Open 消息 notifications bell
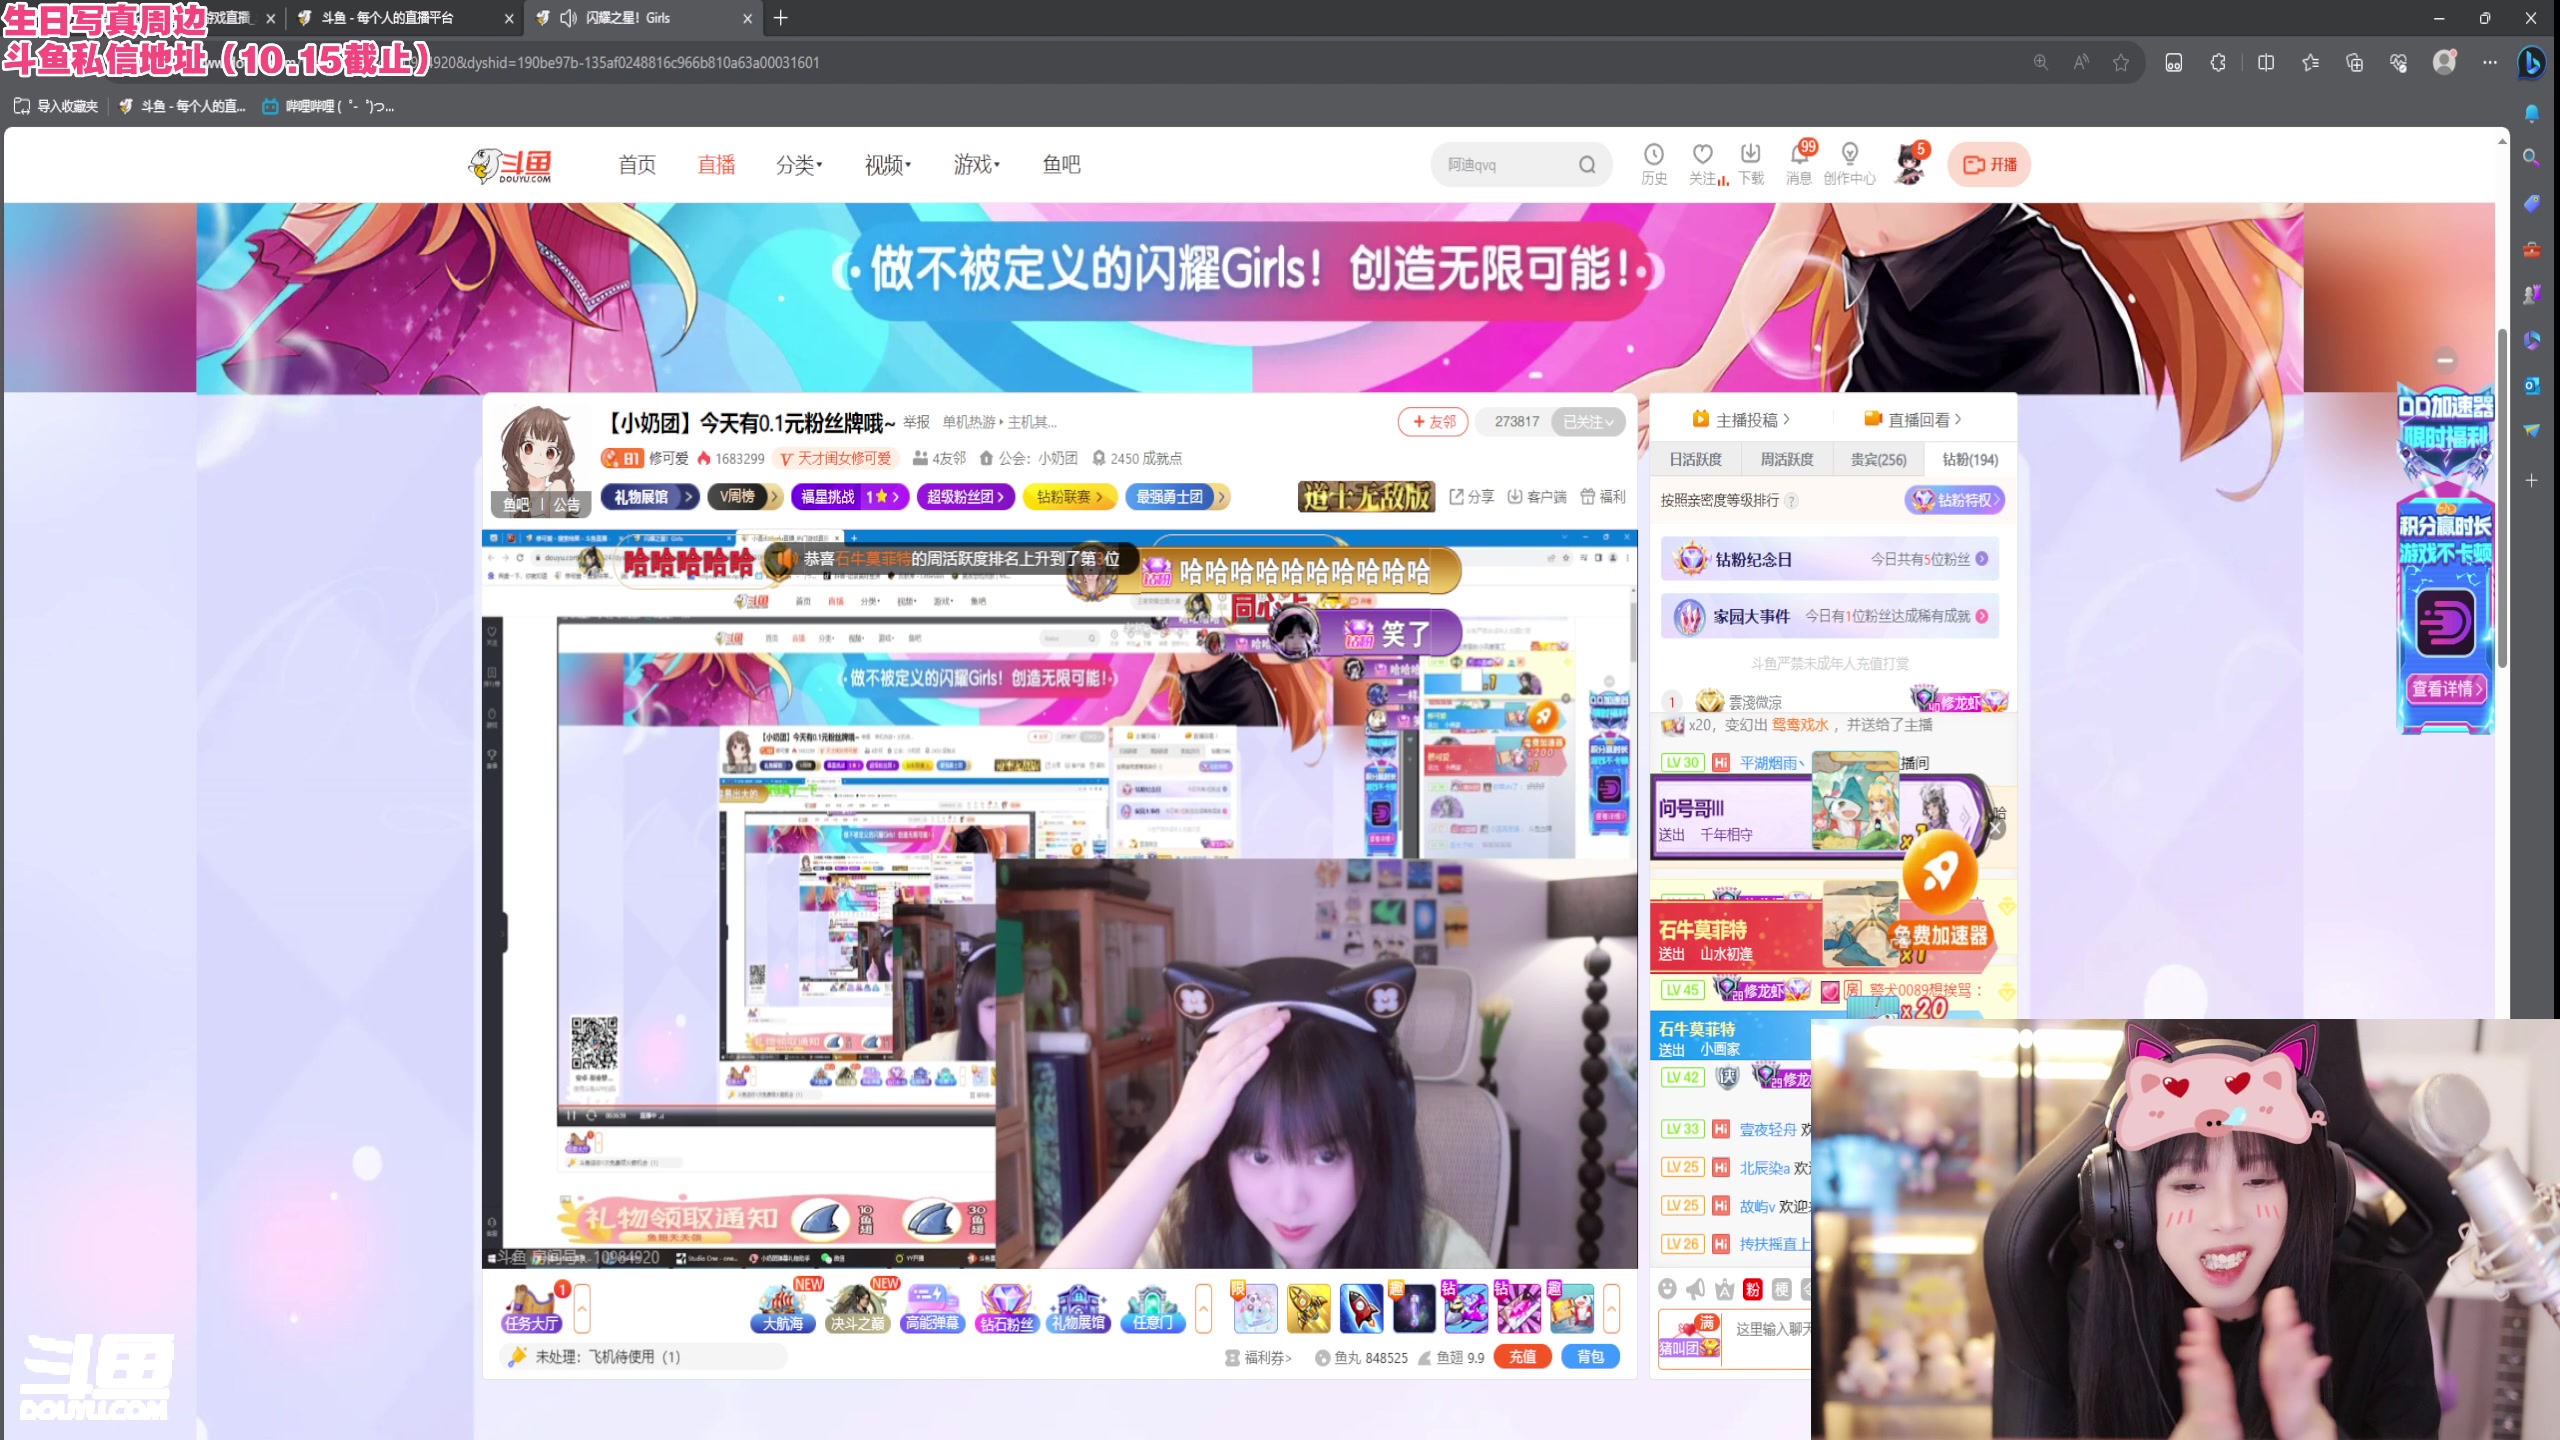The width and height of the screenshot is (2560, 1440). tap(1799, 163)
